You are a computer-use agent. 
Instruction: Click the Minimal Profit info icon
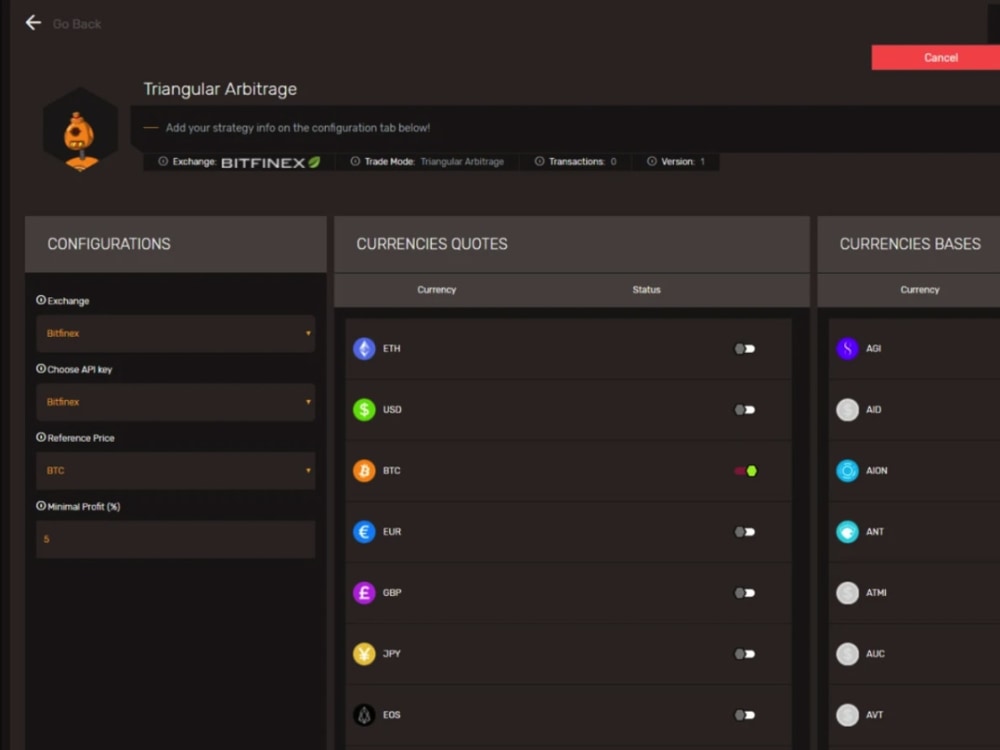click(41, 506)
